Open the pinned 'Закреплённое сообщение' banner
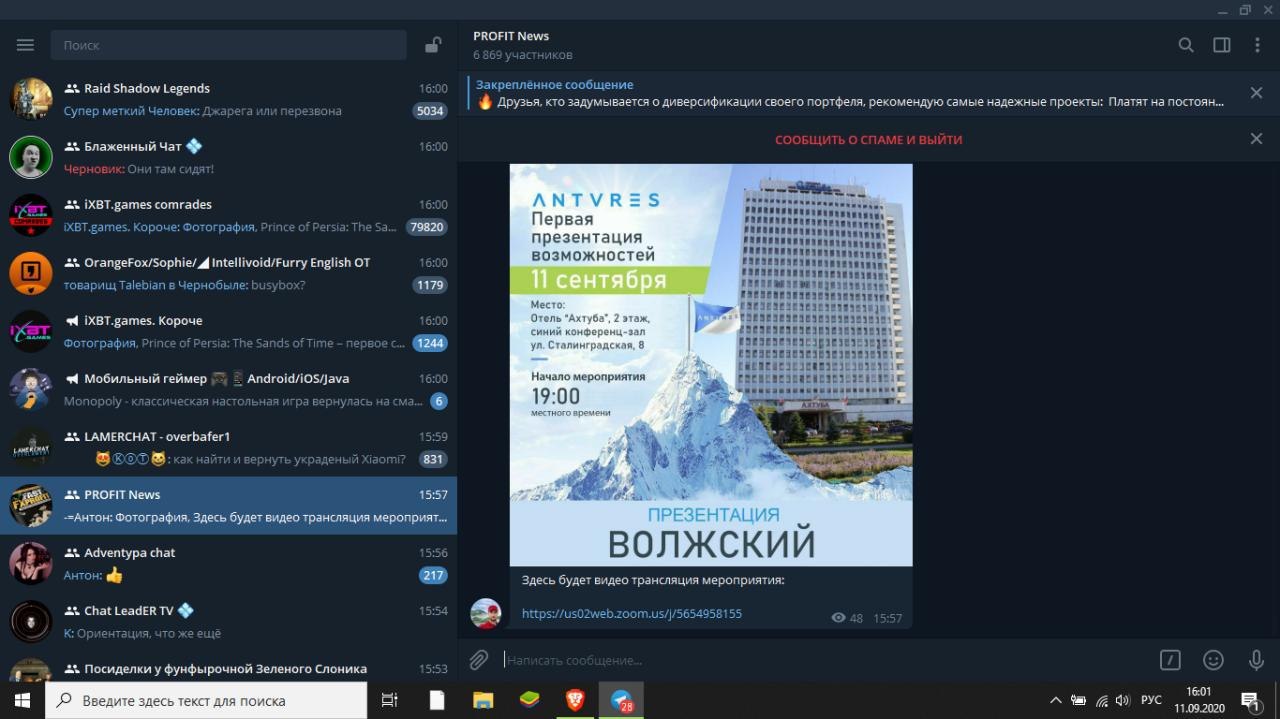Image resolution: width=1280 pixels, height=719 pixels. click(x=850, y=93)
